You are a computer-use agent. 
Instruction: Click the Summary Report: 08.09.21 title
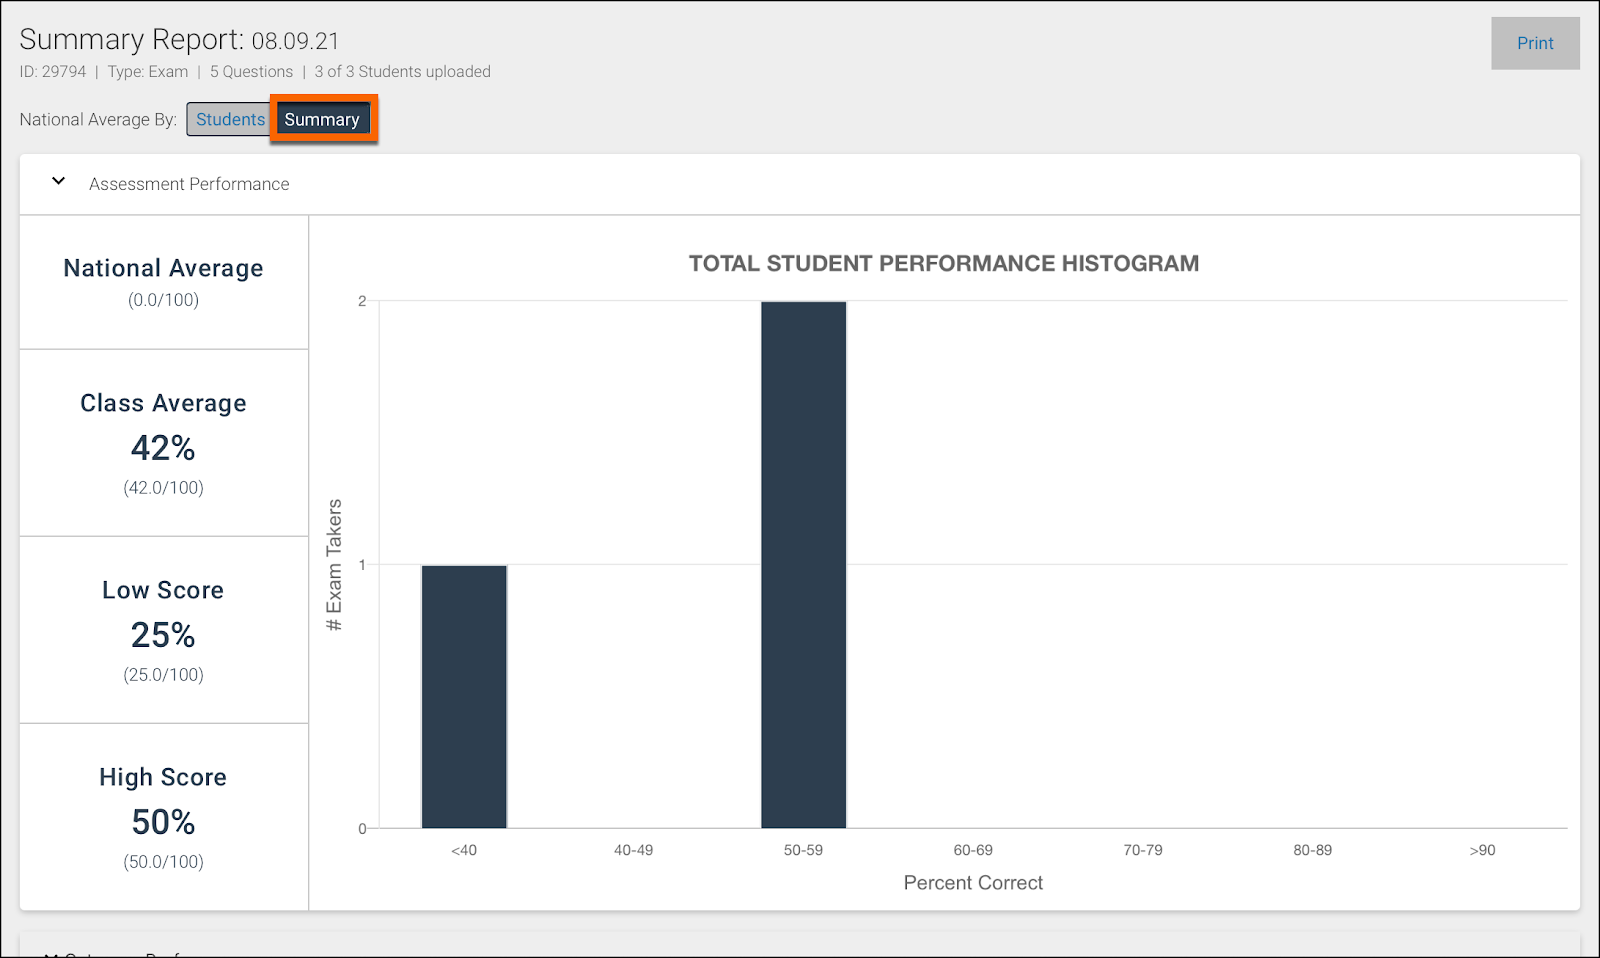coord(178,40)
